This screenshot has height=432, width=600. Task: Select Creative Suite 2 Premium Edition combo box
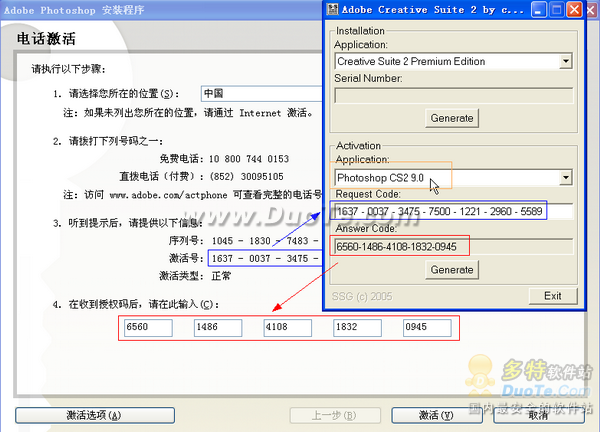pos(453,61)
